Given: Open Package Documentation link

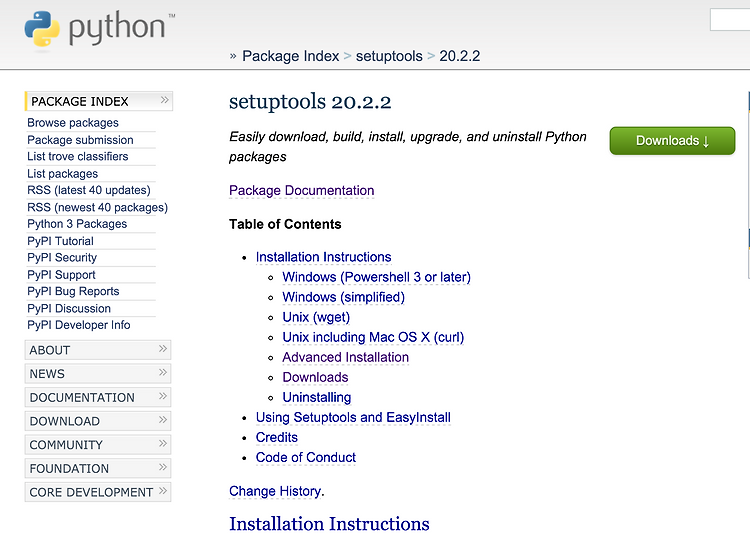Looking at the screenshot, I should 301,190.
